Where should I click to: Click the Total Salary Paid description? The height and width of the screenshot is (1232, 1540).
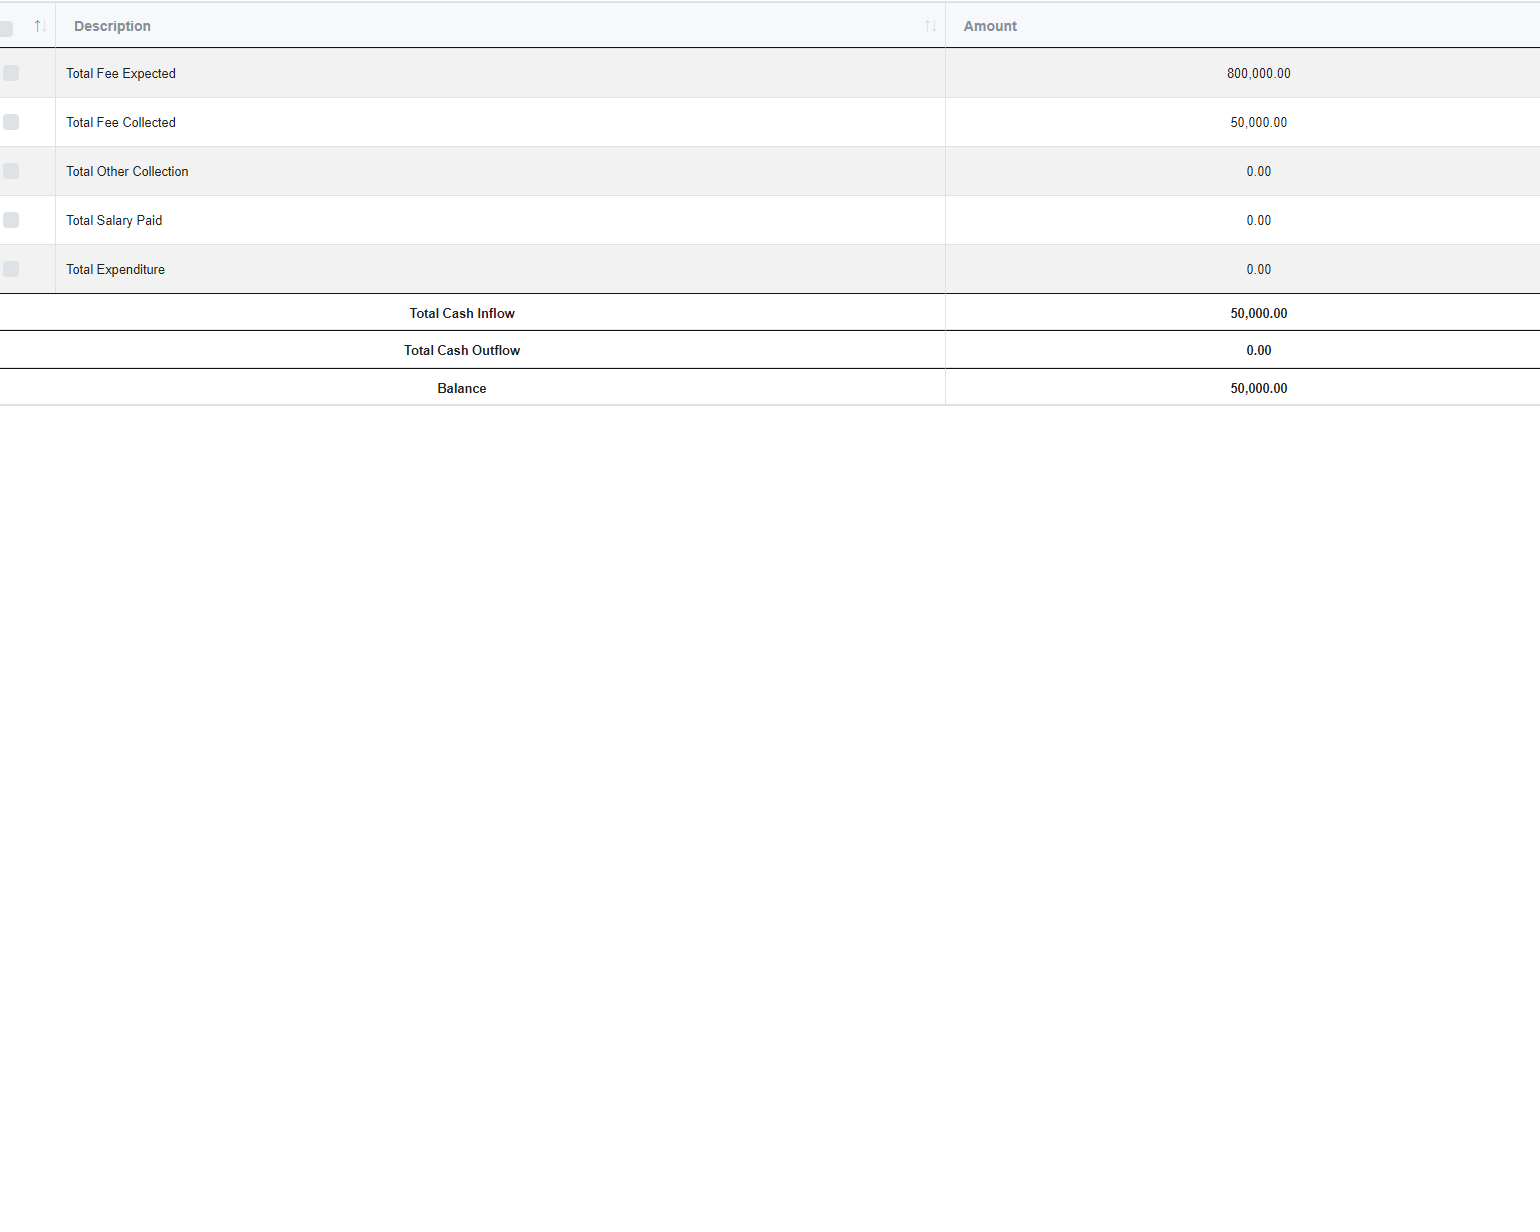[113, 220]
